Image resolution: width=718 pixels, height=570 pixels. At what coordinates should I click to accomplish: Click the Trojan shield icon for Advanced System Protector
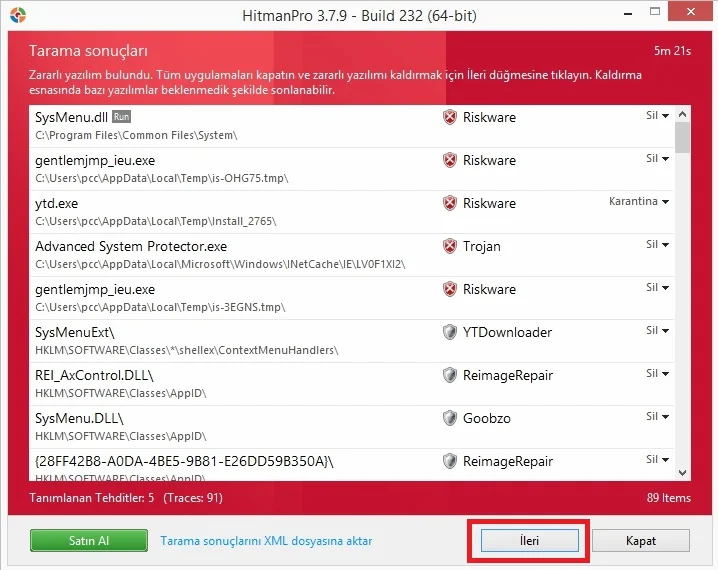(450, 246)
